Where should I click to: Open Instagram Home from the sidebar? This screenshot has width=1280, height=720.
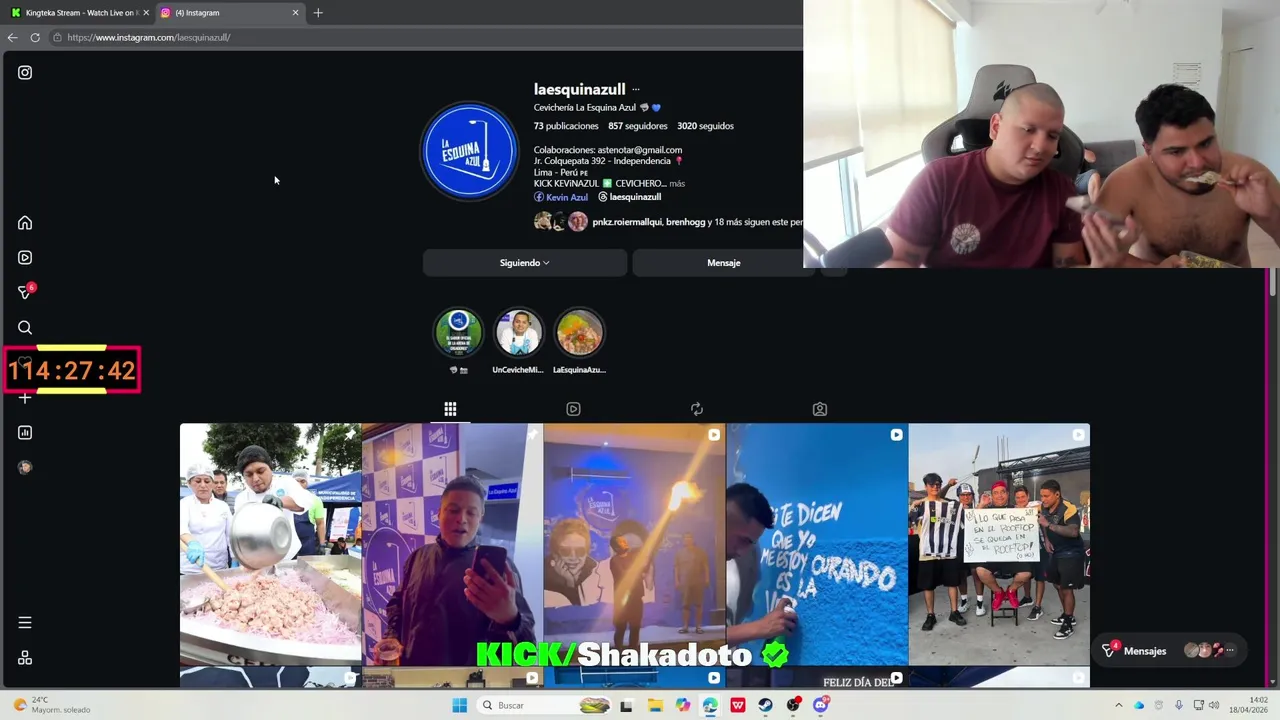coord(25,223)
